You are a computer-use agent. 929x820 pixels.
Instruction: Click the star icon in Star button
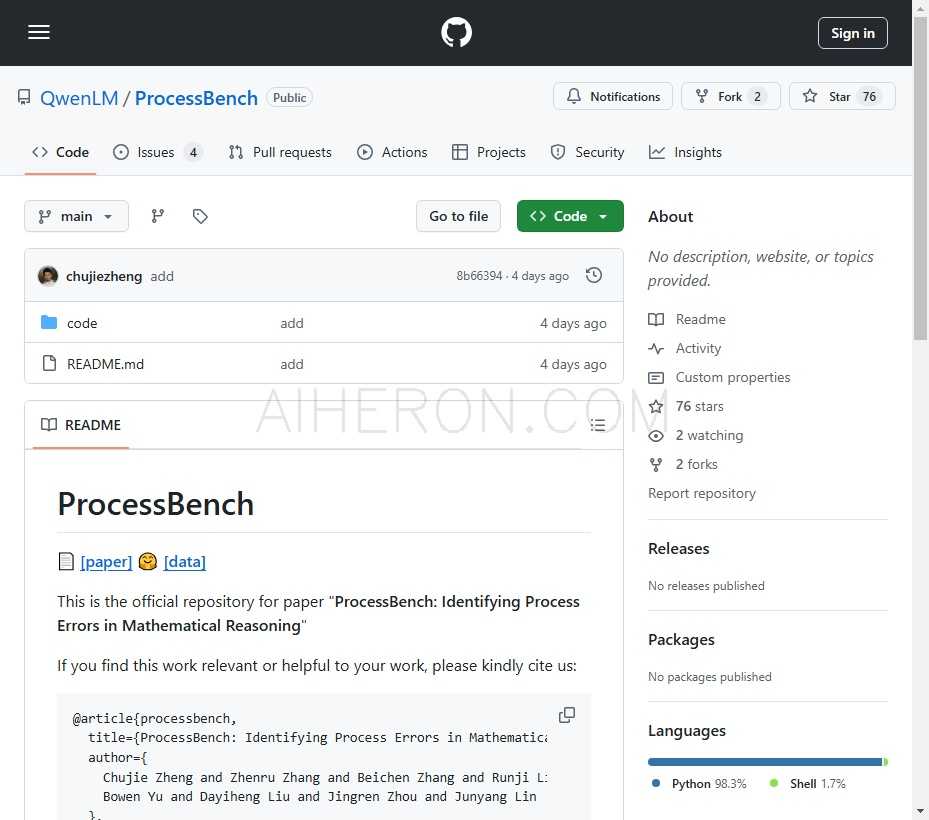point(810,96)
